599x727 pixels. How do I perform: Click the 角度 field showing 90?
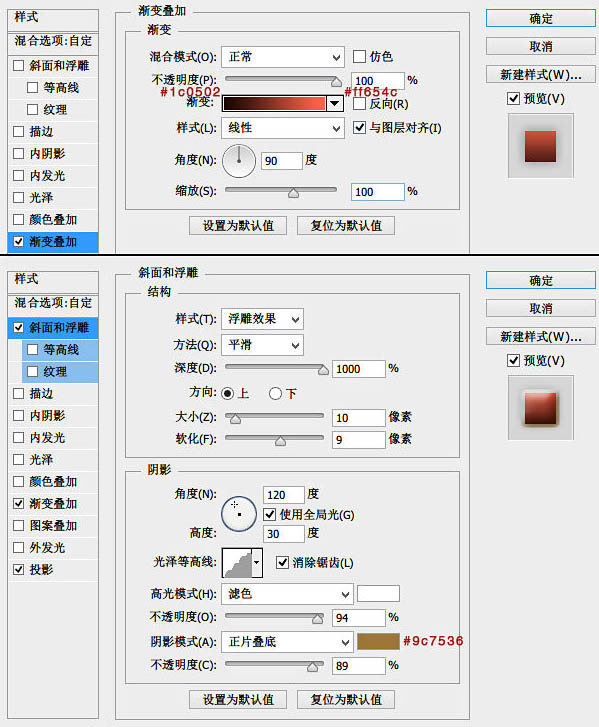pos(281,161)
